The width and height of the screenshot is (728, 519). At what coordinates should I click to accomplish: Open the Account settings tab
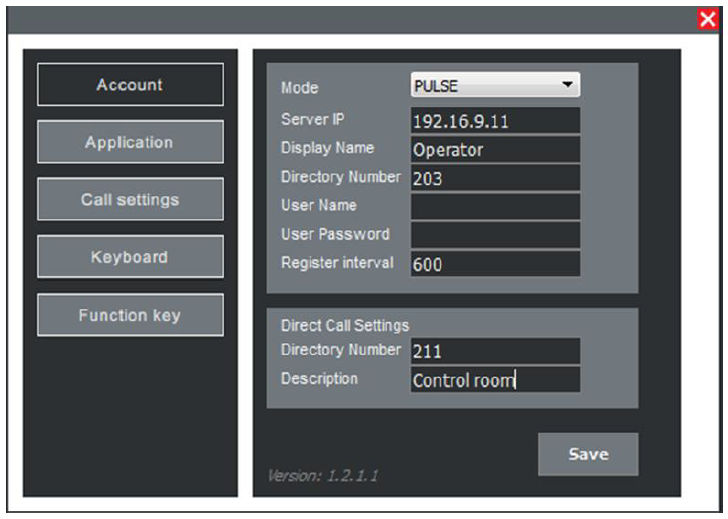pos(130,85)
